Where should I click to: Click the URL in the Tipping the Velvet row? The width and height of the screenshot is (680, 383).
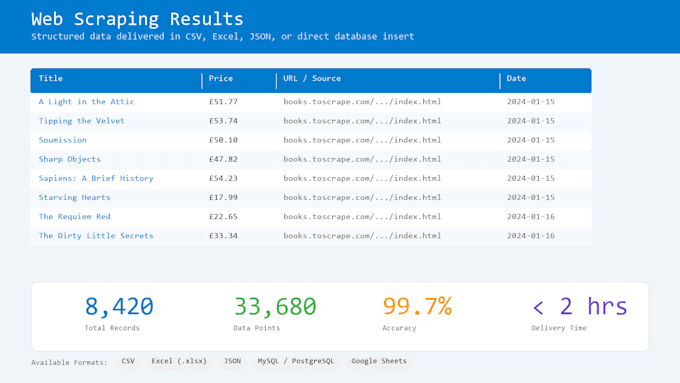coord(362,121)
